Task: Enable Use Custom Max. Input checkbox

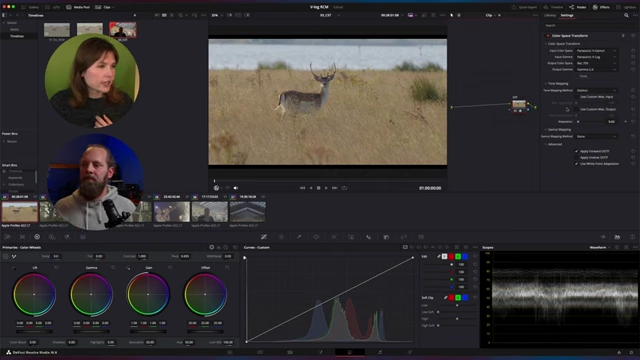Action: (x=577, y=97)
